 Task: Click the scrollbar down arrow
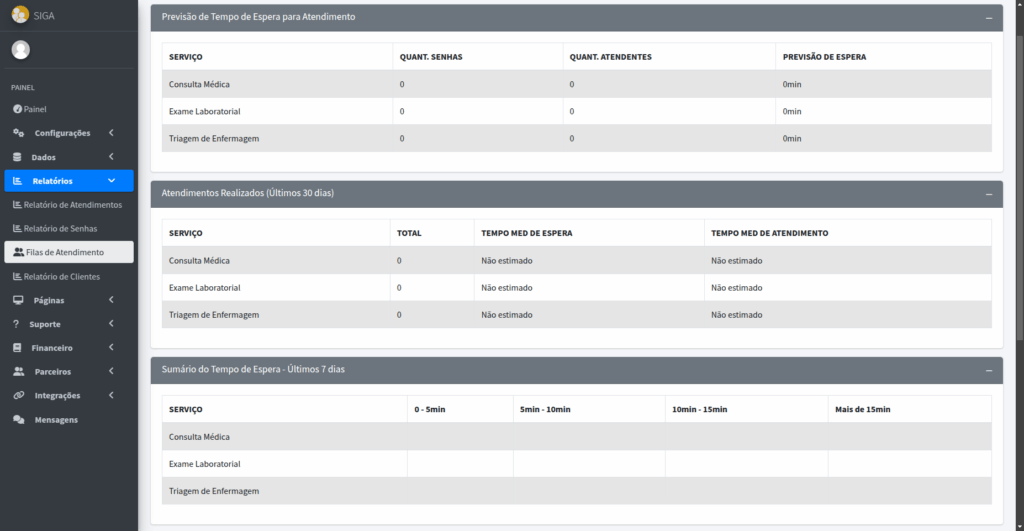[x=1019, y=526]
